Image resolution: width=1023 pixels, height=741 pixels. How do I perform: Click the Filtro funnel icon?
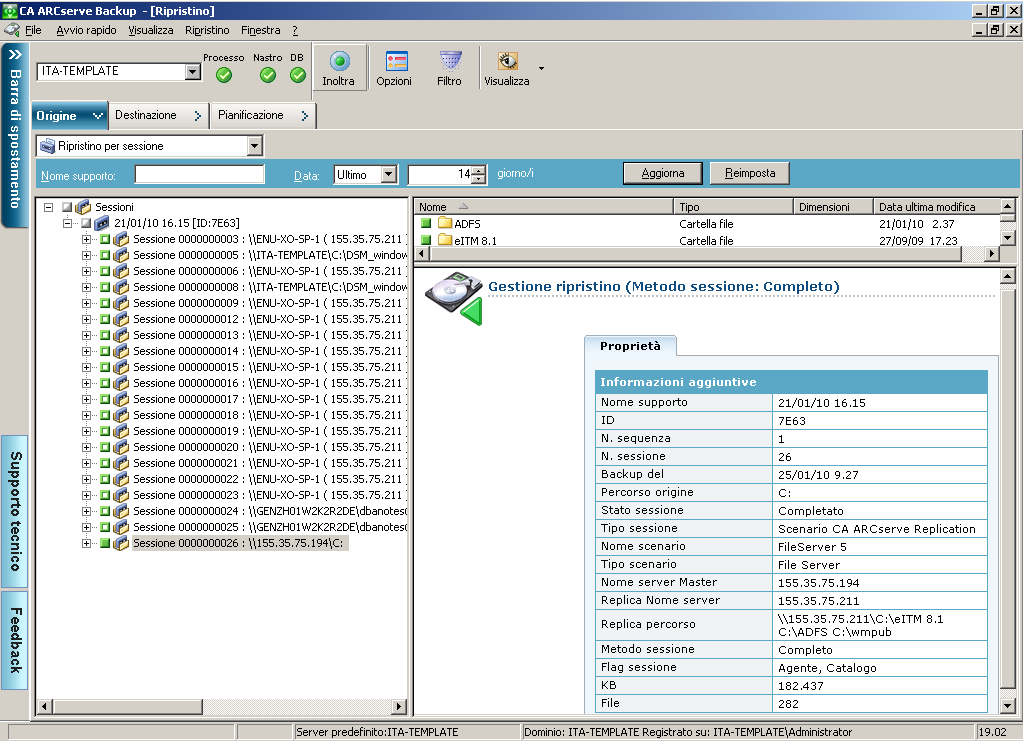(449, 62)
